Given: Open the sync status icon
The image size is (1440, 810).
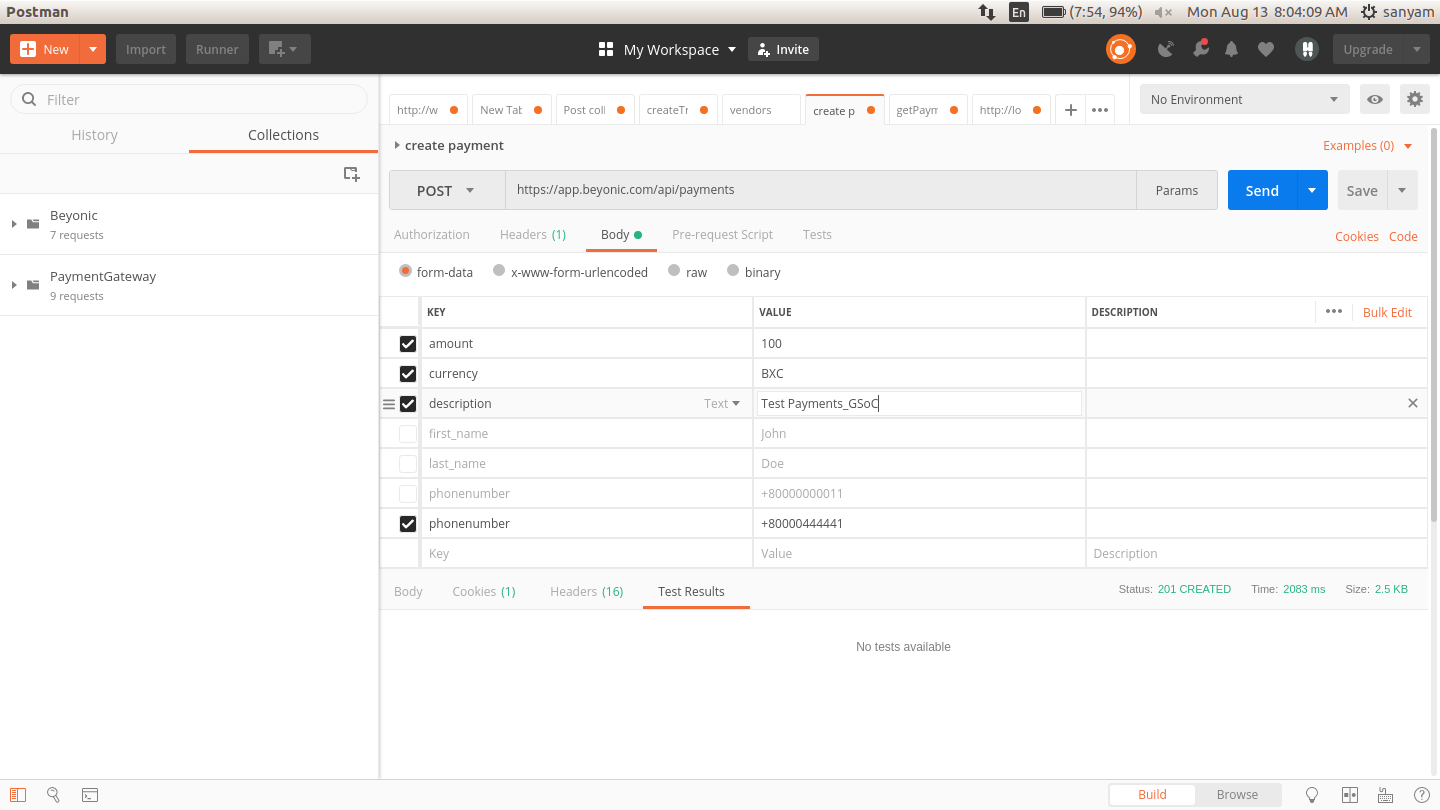Looking at the screenshot, I should tap(1121, 49).
